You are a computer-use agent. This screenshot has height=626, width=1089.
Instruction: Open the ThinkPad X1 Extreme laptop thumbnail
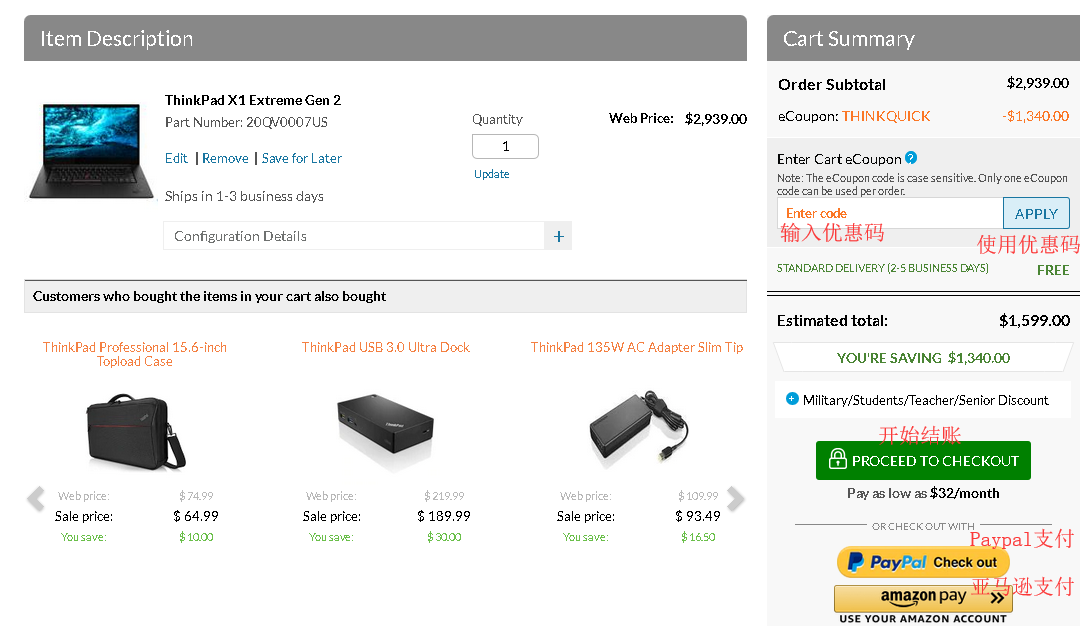[84, 148]
